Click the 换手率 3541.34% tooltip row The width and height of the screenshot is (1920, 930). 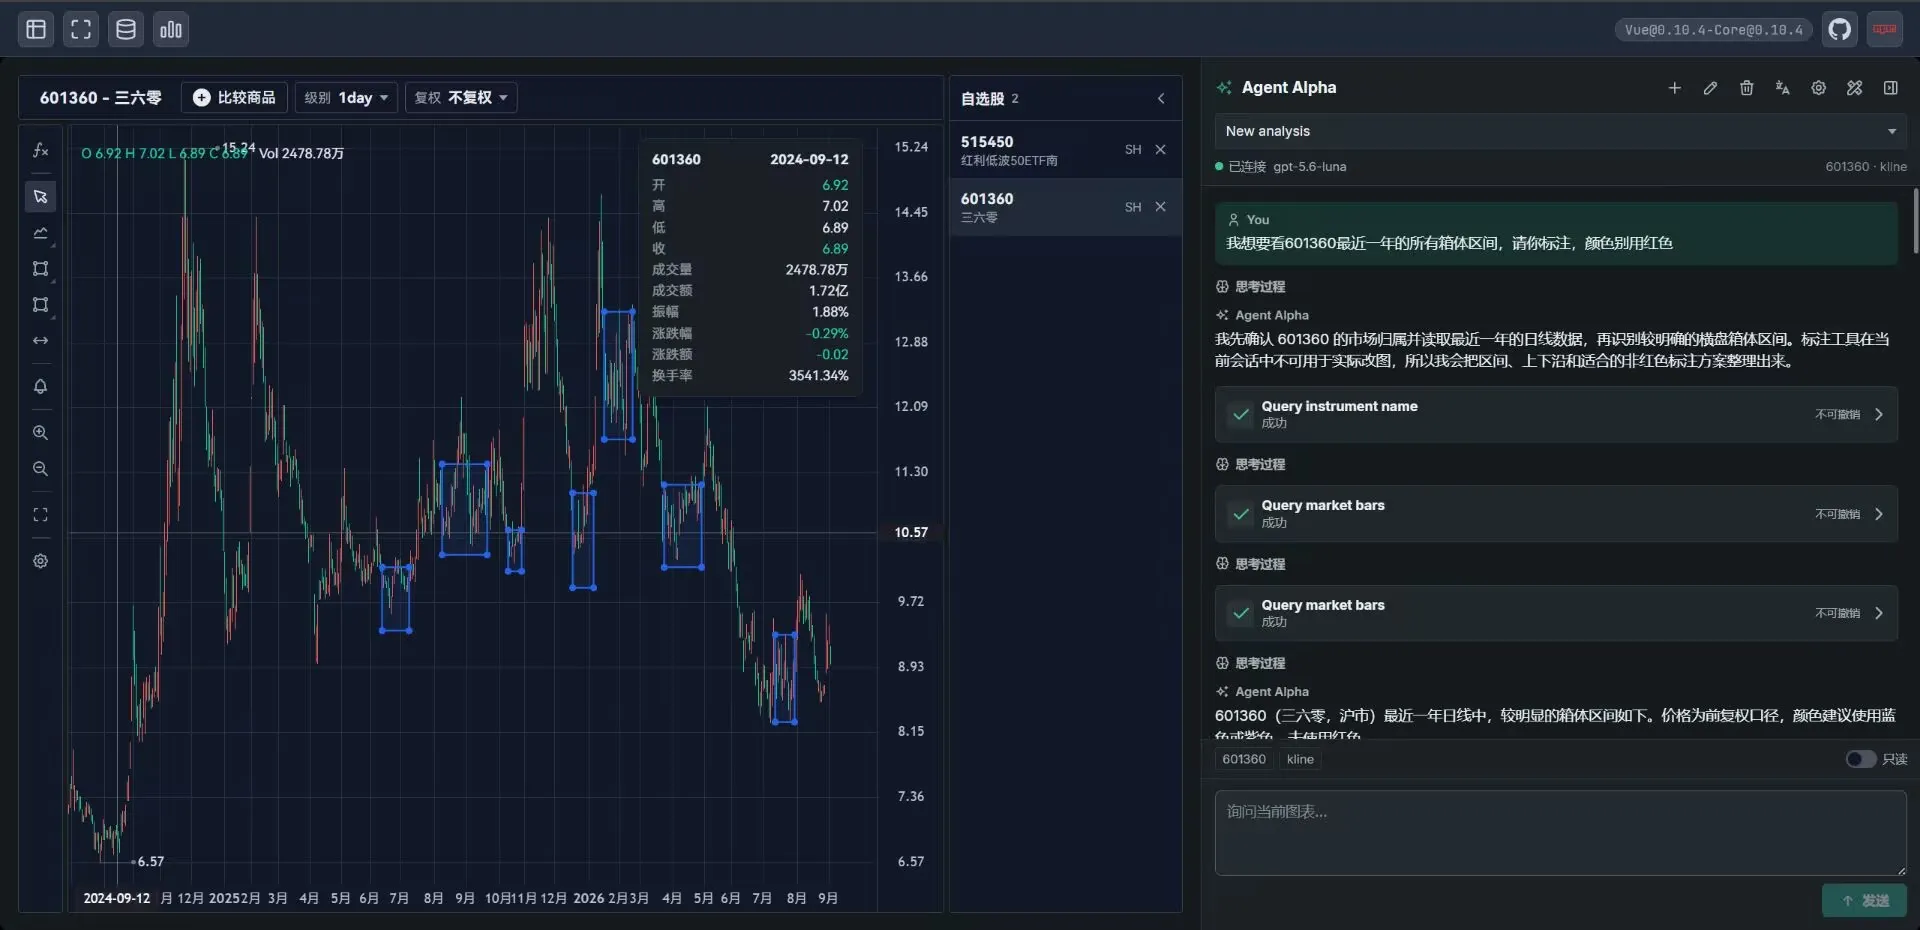[x=750, y=375]
